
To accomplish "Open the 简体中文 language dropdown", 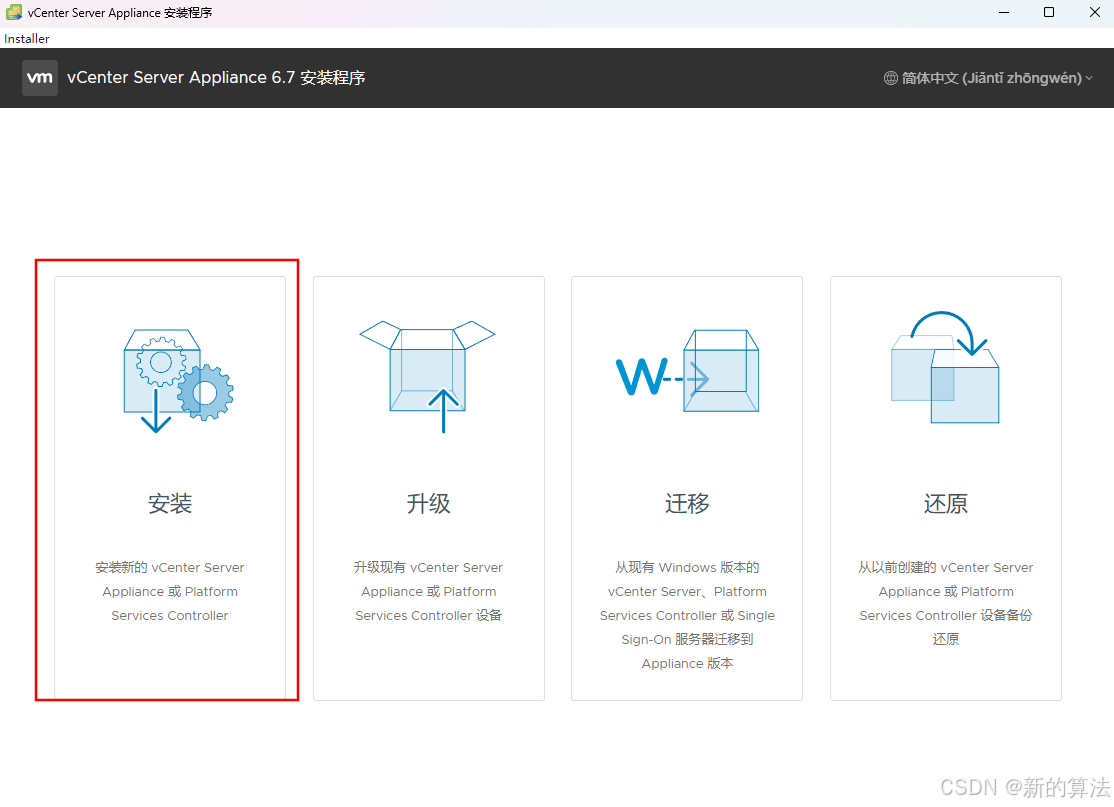I will click(x=988, y=78).
